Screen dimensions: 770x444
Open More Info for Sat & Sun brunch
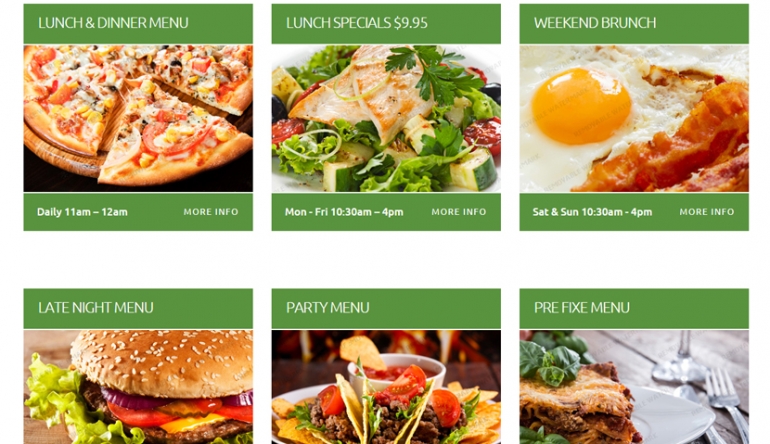pyautogui.click(x=707, y=212)
